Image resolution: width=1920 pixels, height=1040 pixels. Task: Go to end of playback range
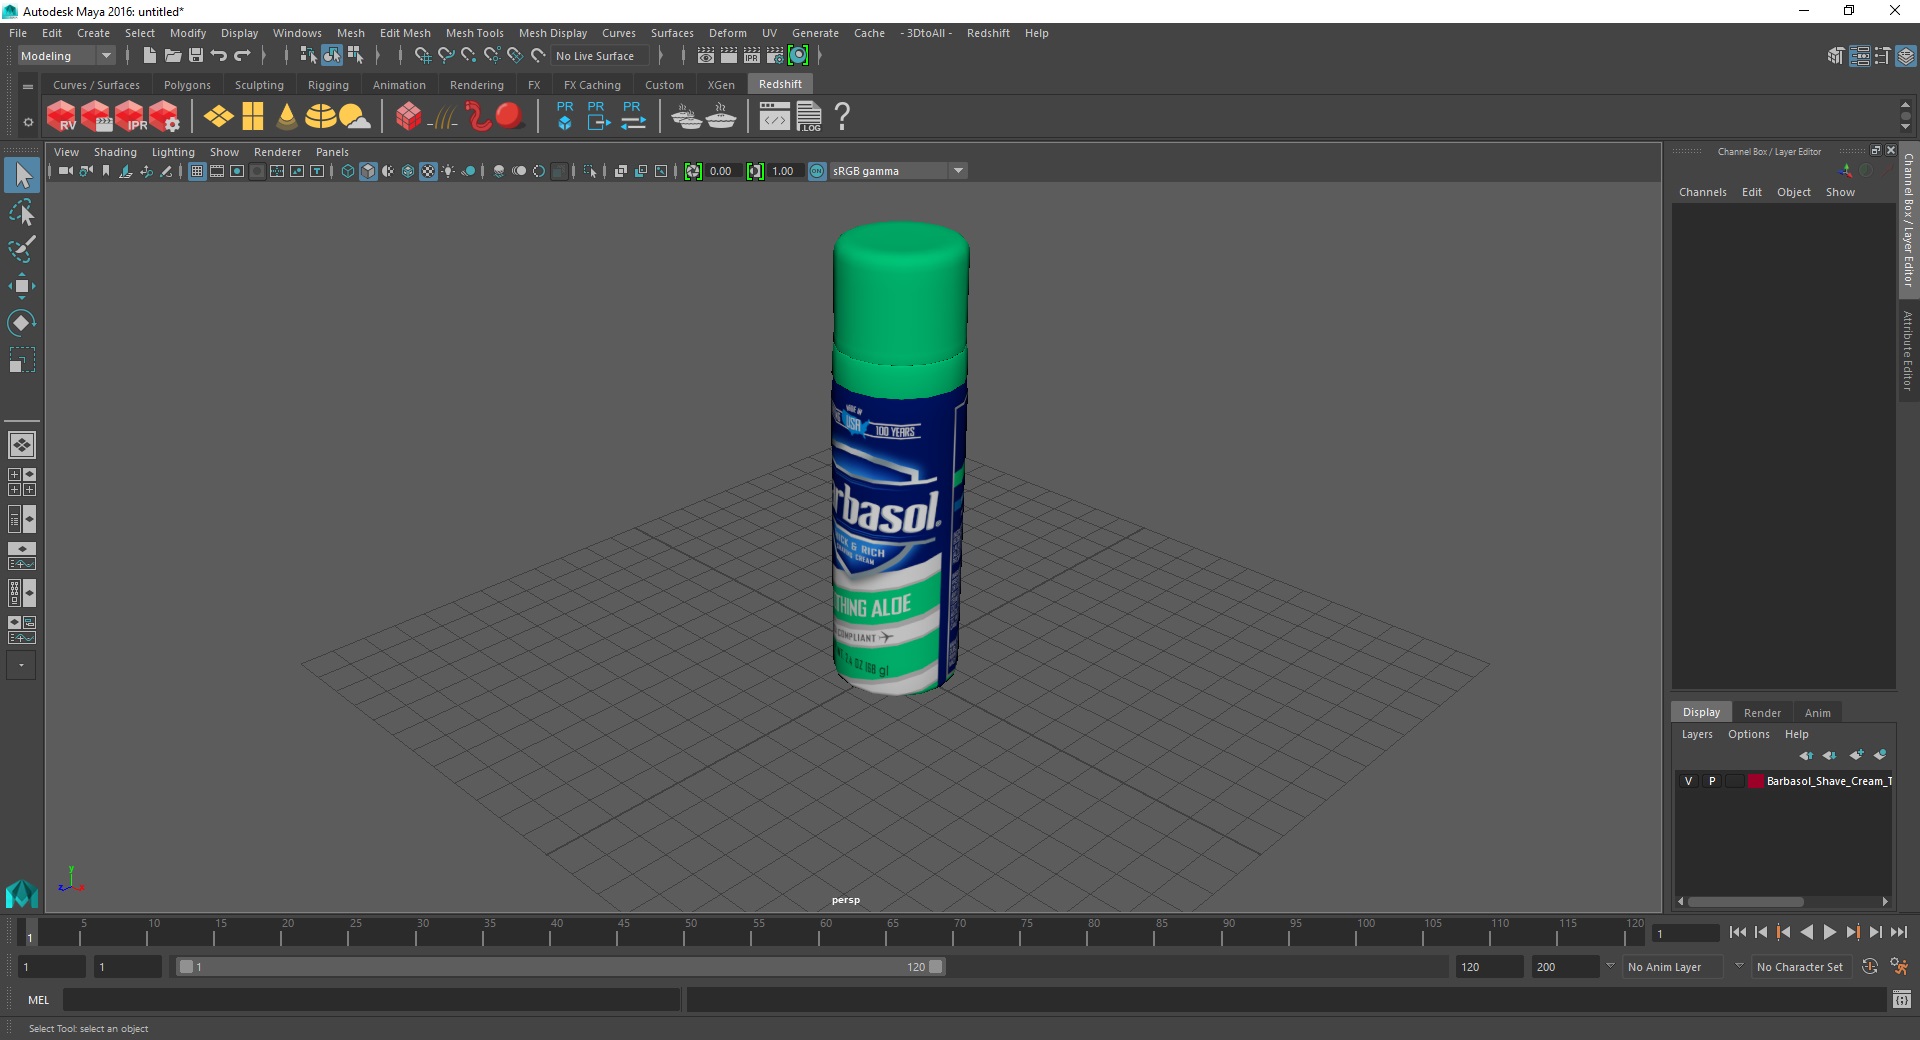1898,932
